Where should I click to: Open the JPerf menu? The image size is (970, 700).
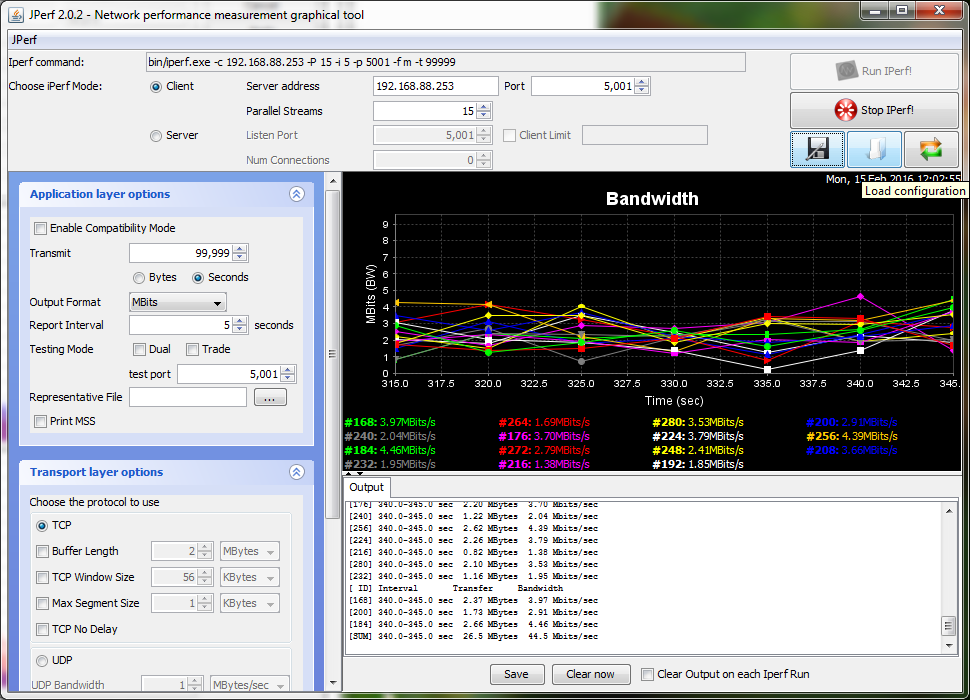(x=25, y=41)
